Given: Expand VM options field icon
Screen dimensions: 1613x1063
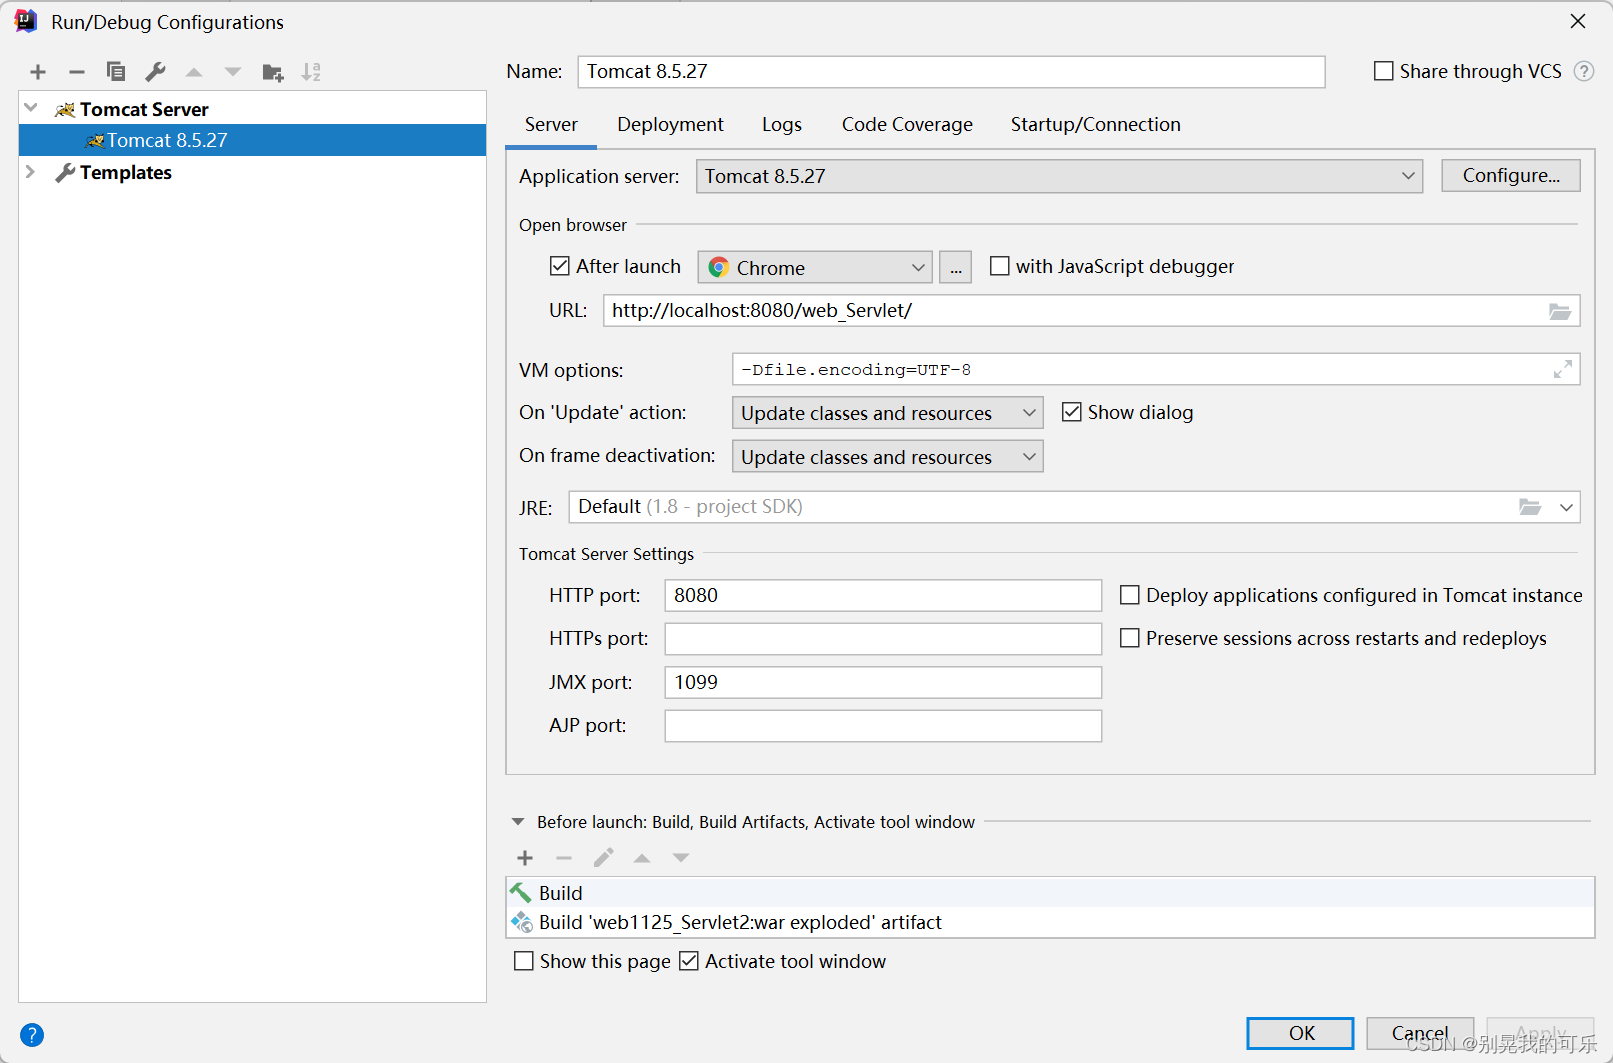Looking at the screenshot, I should pos(1563,369).
